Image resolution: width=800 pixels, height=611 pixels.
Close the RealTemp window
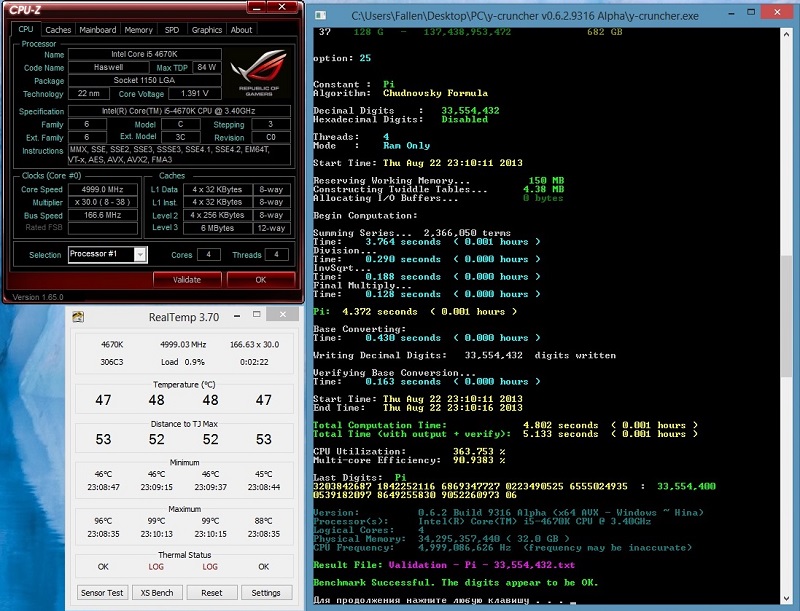(283, 314)
